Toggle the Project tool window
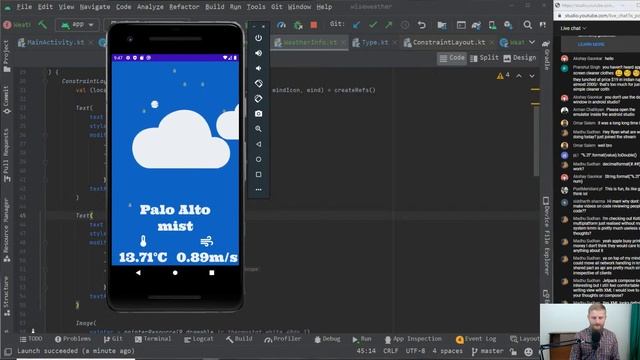 click(x=7, y=56)
